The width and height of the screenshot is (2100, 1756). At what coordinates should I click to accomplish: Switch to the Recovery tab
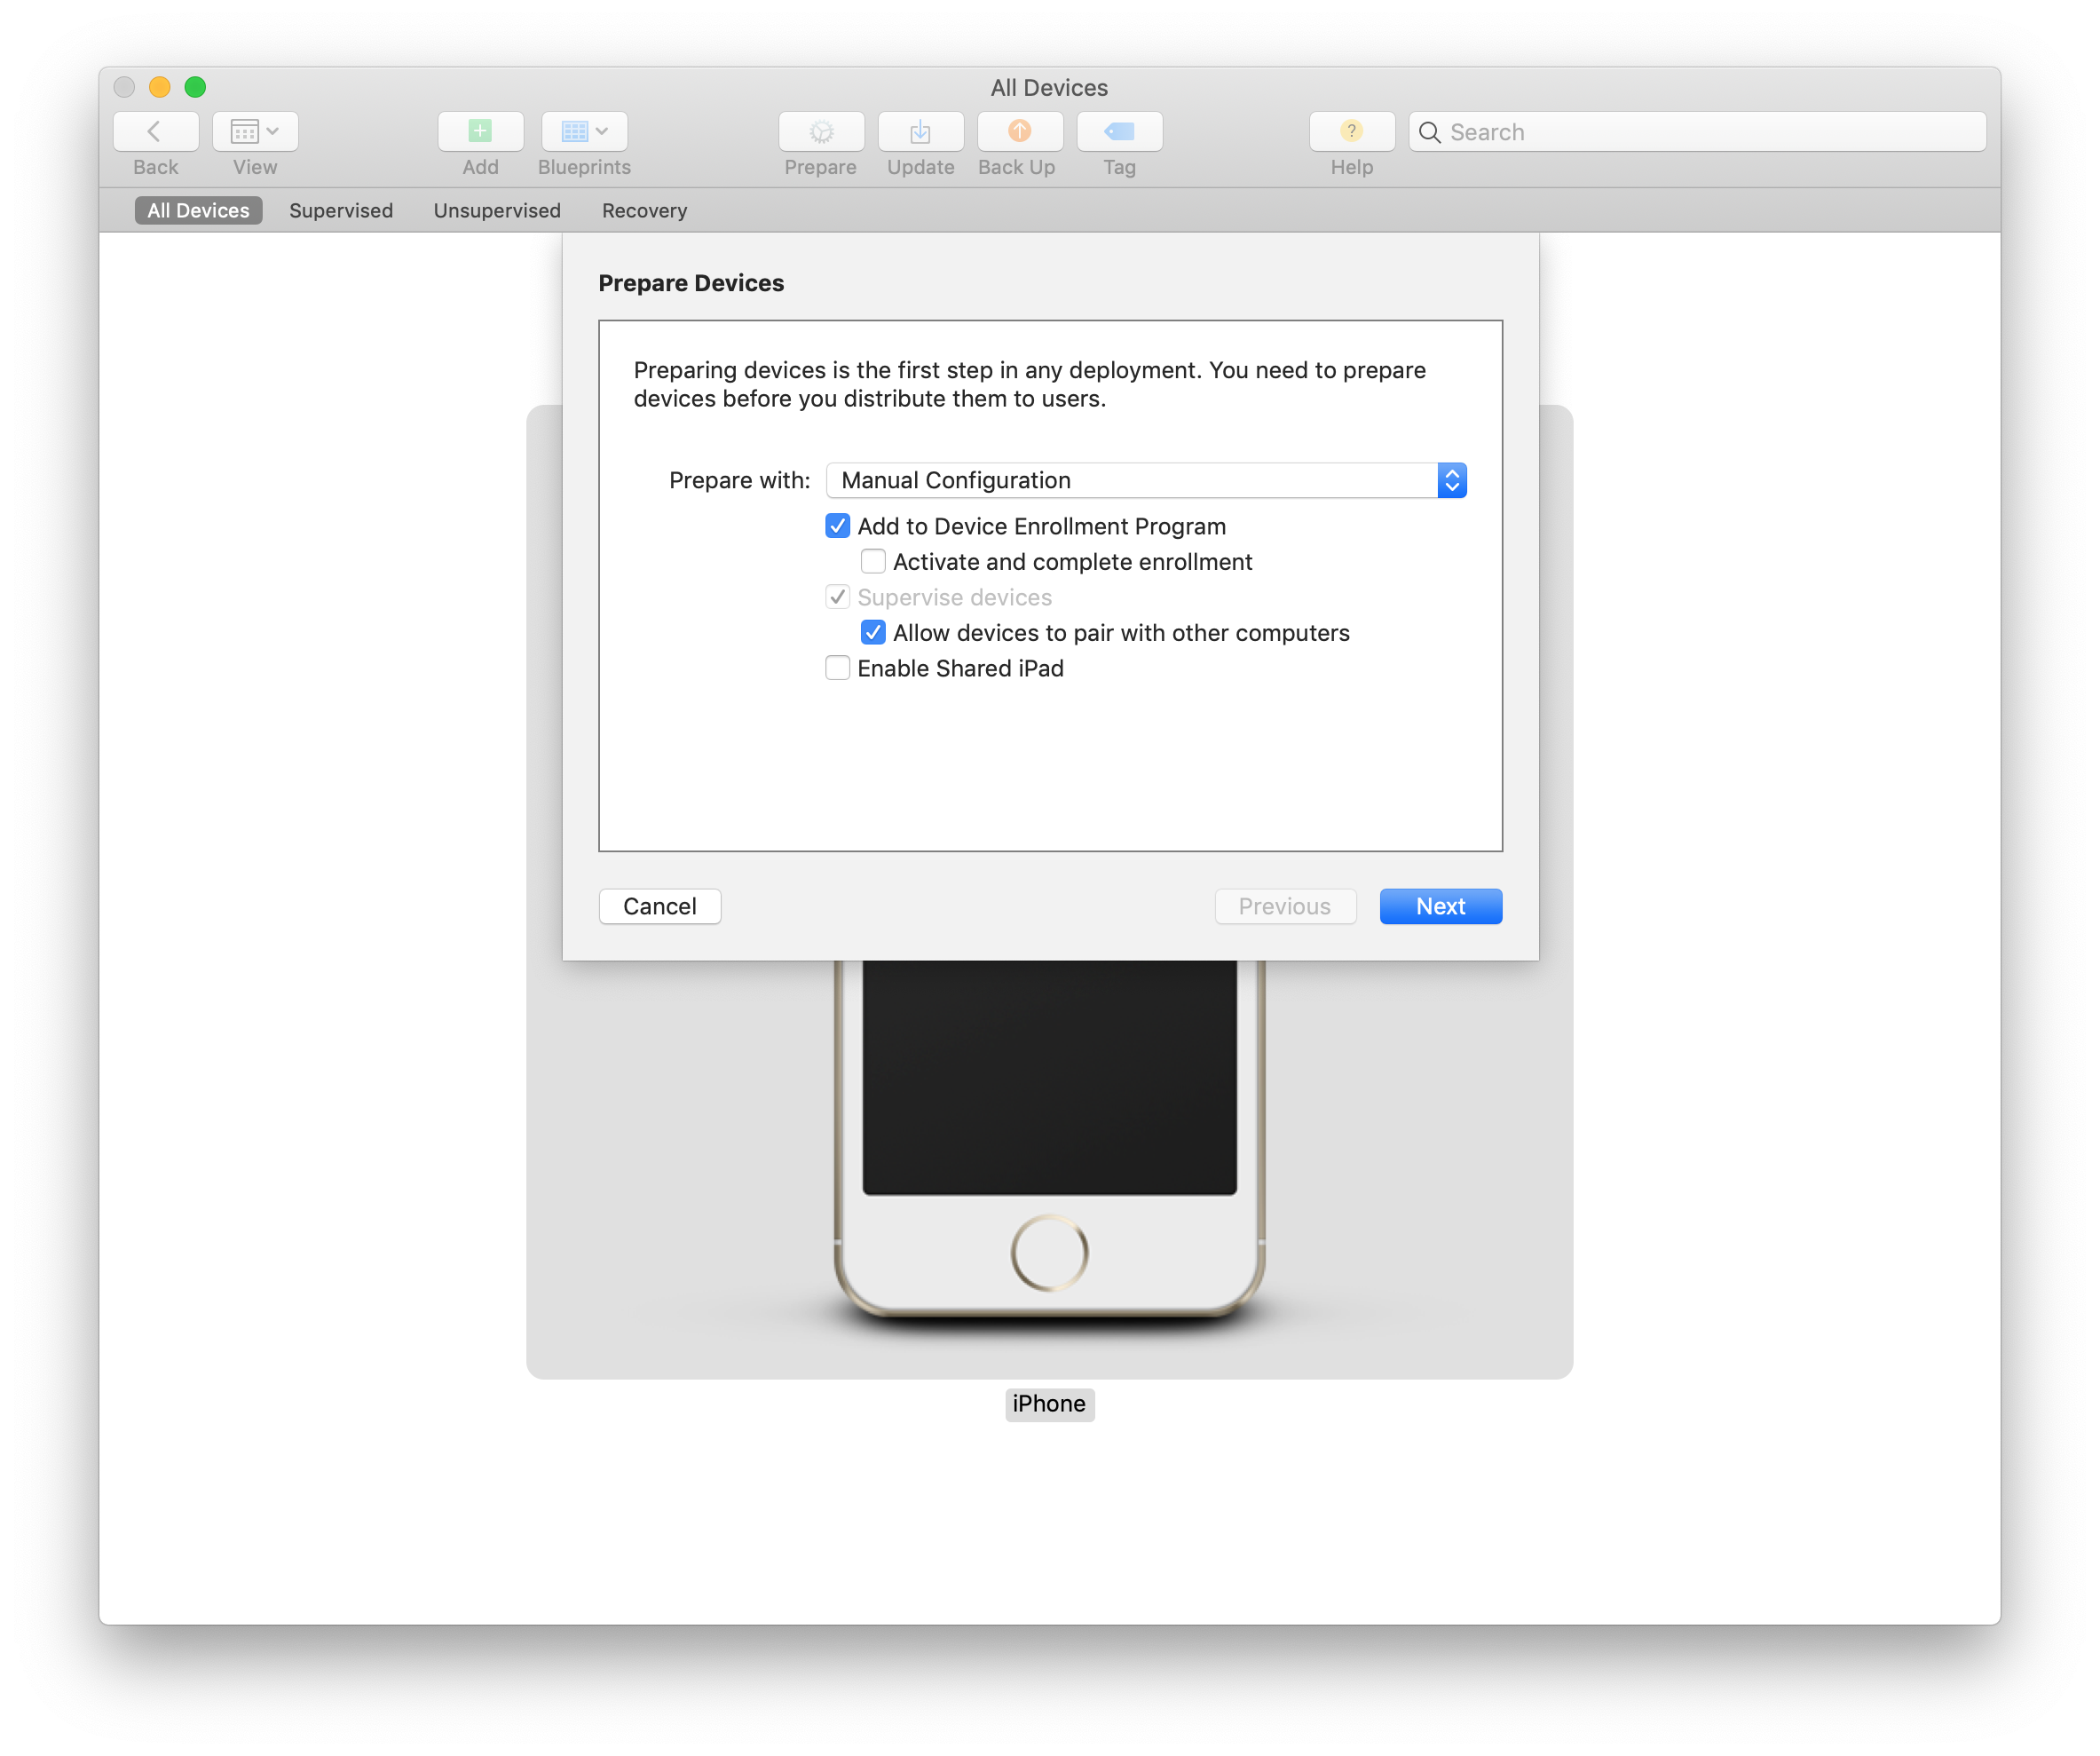(642, 210)
